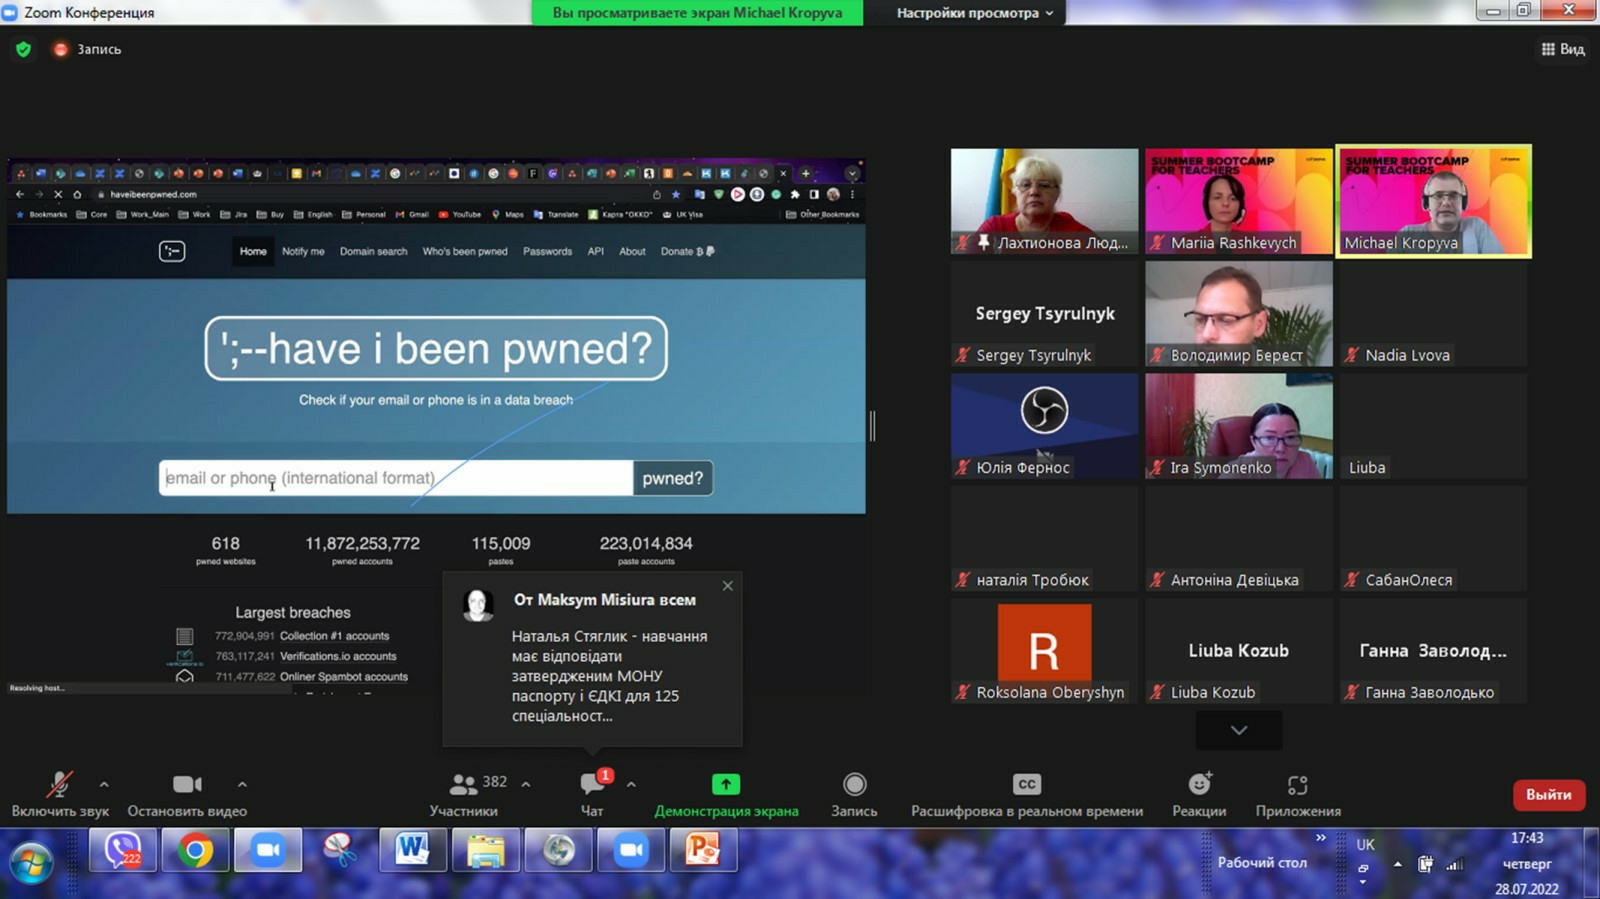Click the red Выйти button
Image resolution: width=1600 pixels, height=899 pixels.
point(1548,795)
